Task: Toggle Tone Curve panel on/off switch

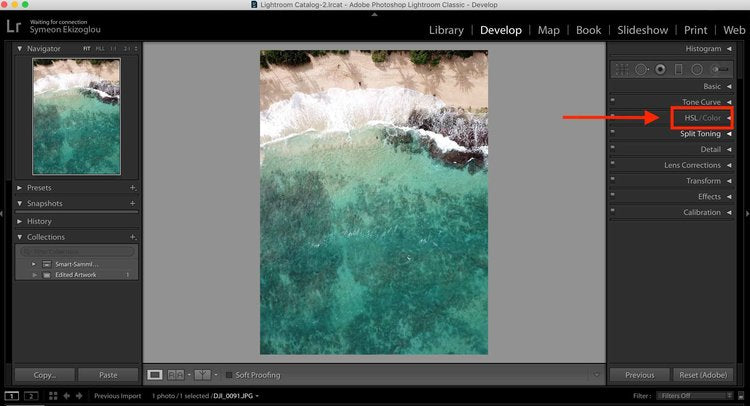Action: pyautogui.click(x=613, y=100)
